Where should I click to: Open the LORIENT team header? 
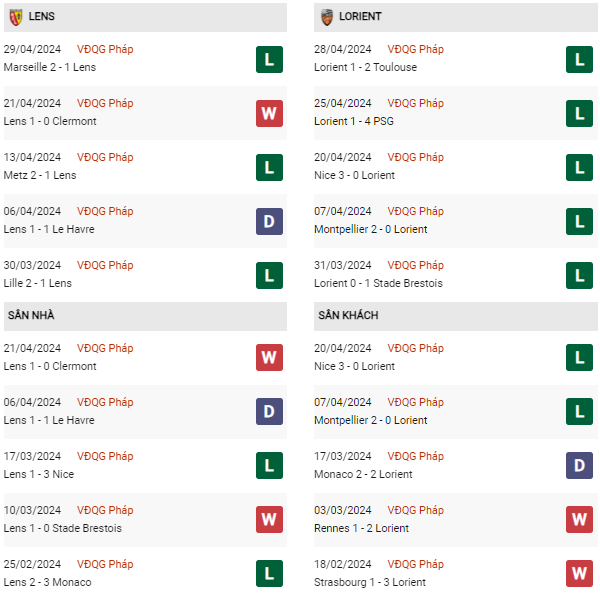pos(360,17)
